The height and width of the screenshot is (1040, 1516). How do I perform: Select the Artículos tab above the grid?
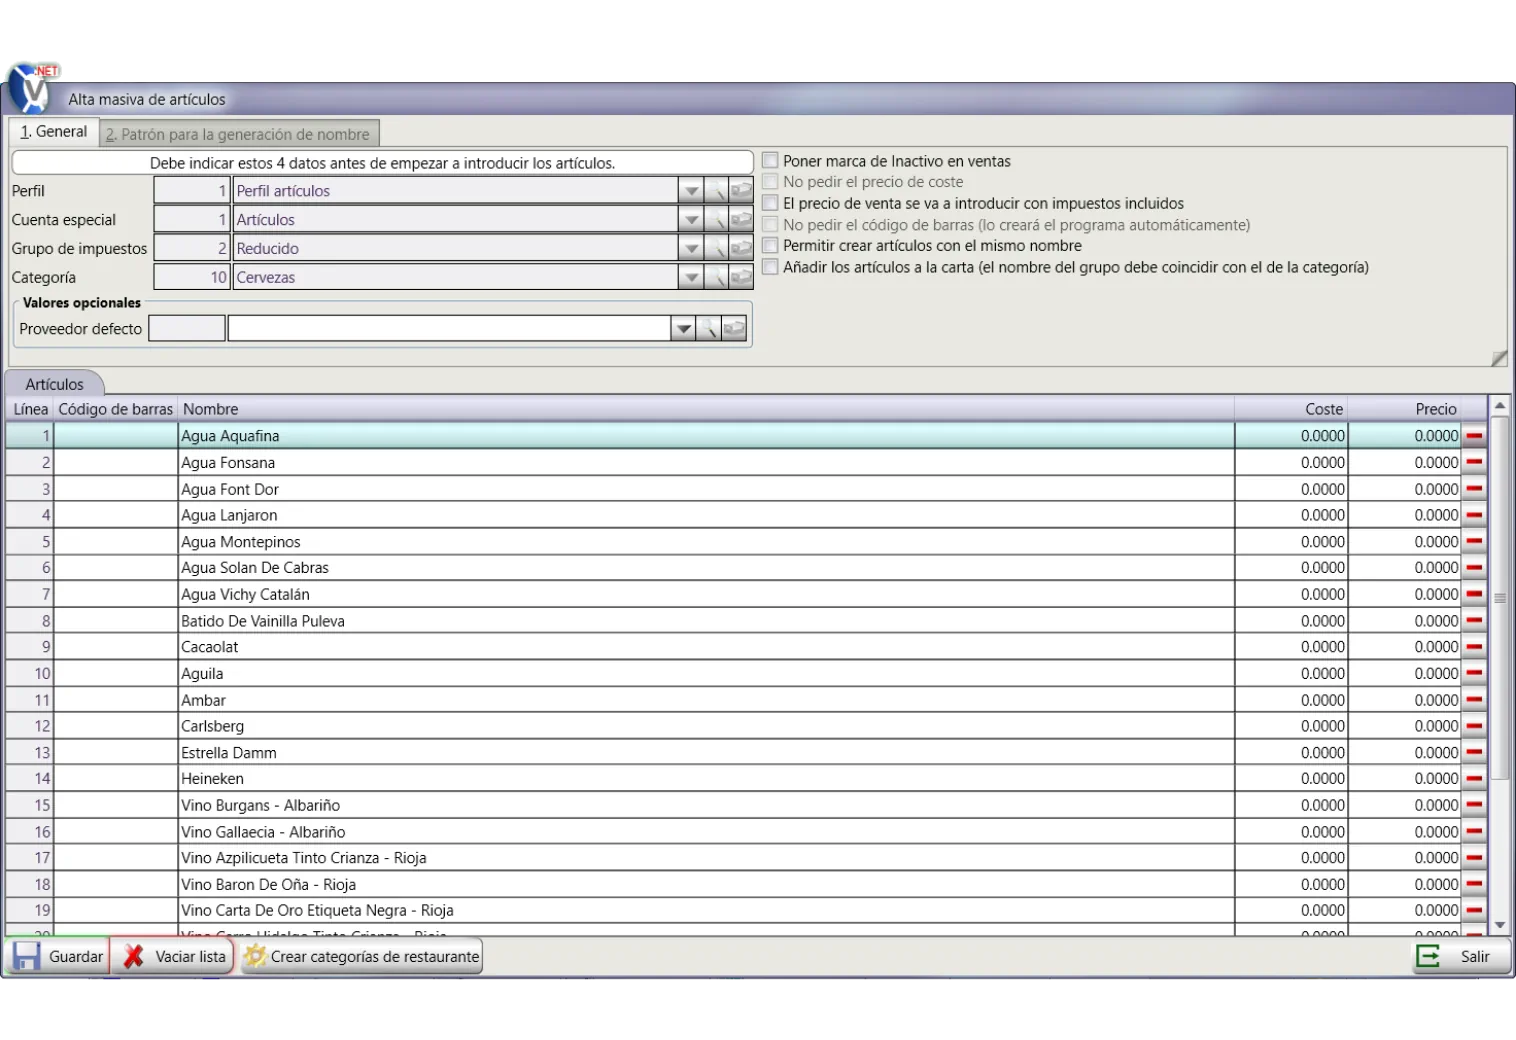55,384
